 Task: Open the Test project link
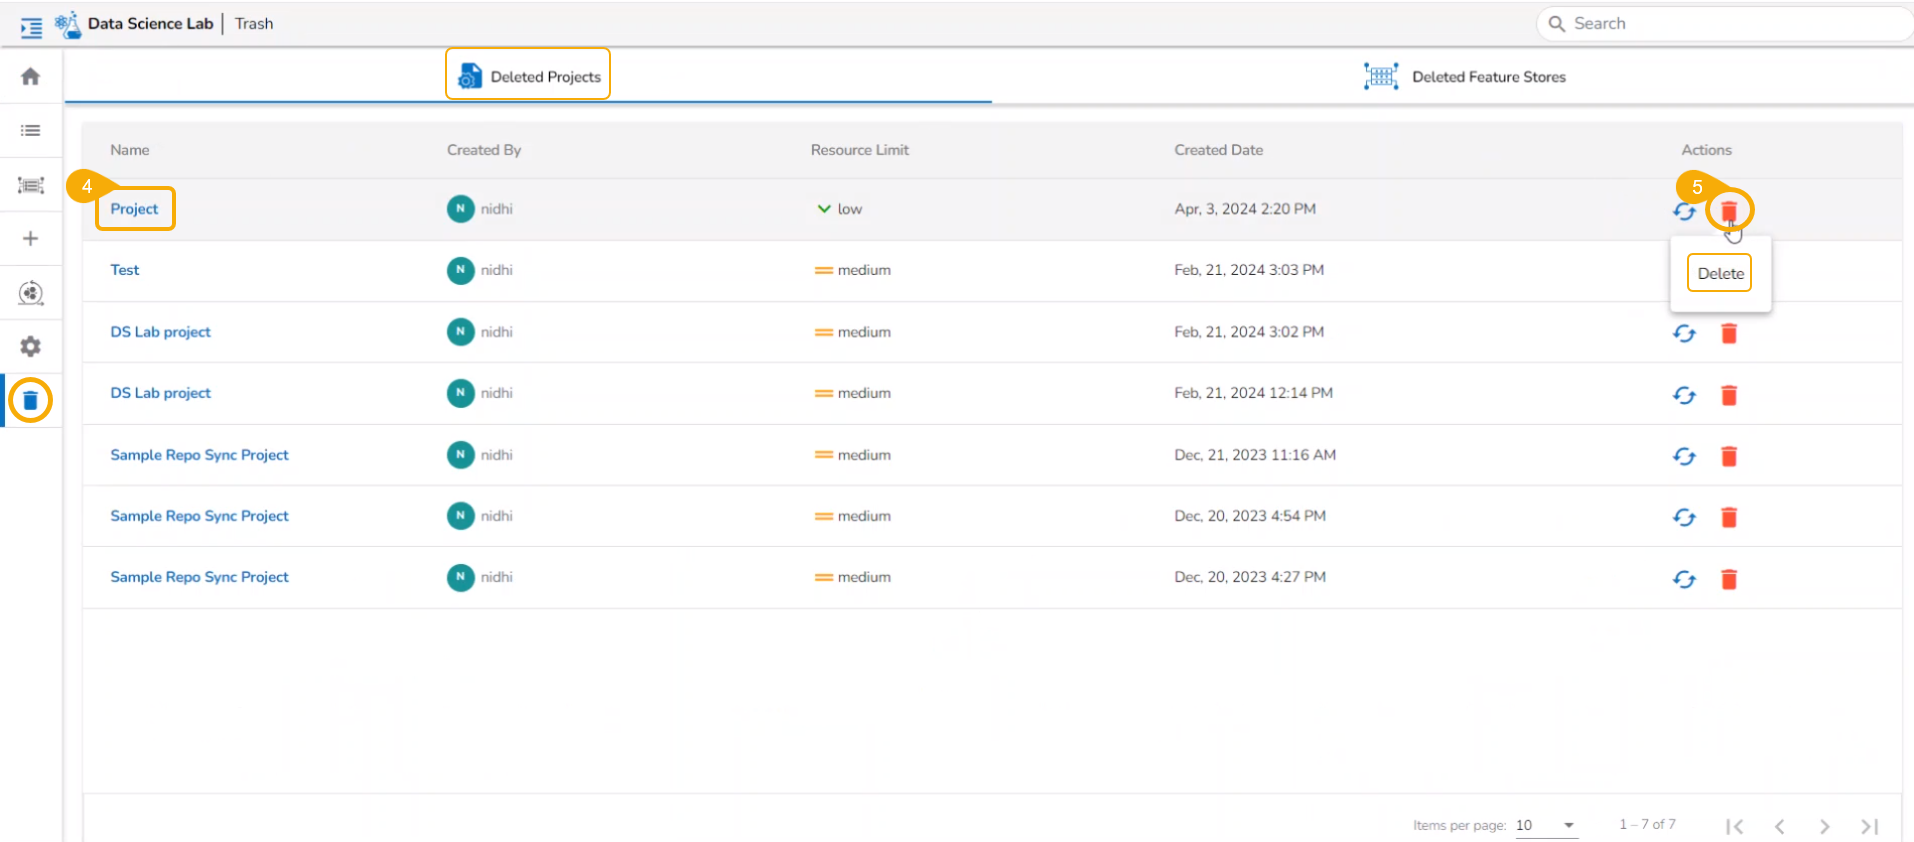pos(125,270)
